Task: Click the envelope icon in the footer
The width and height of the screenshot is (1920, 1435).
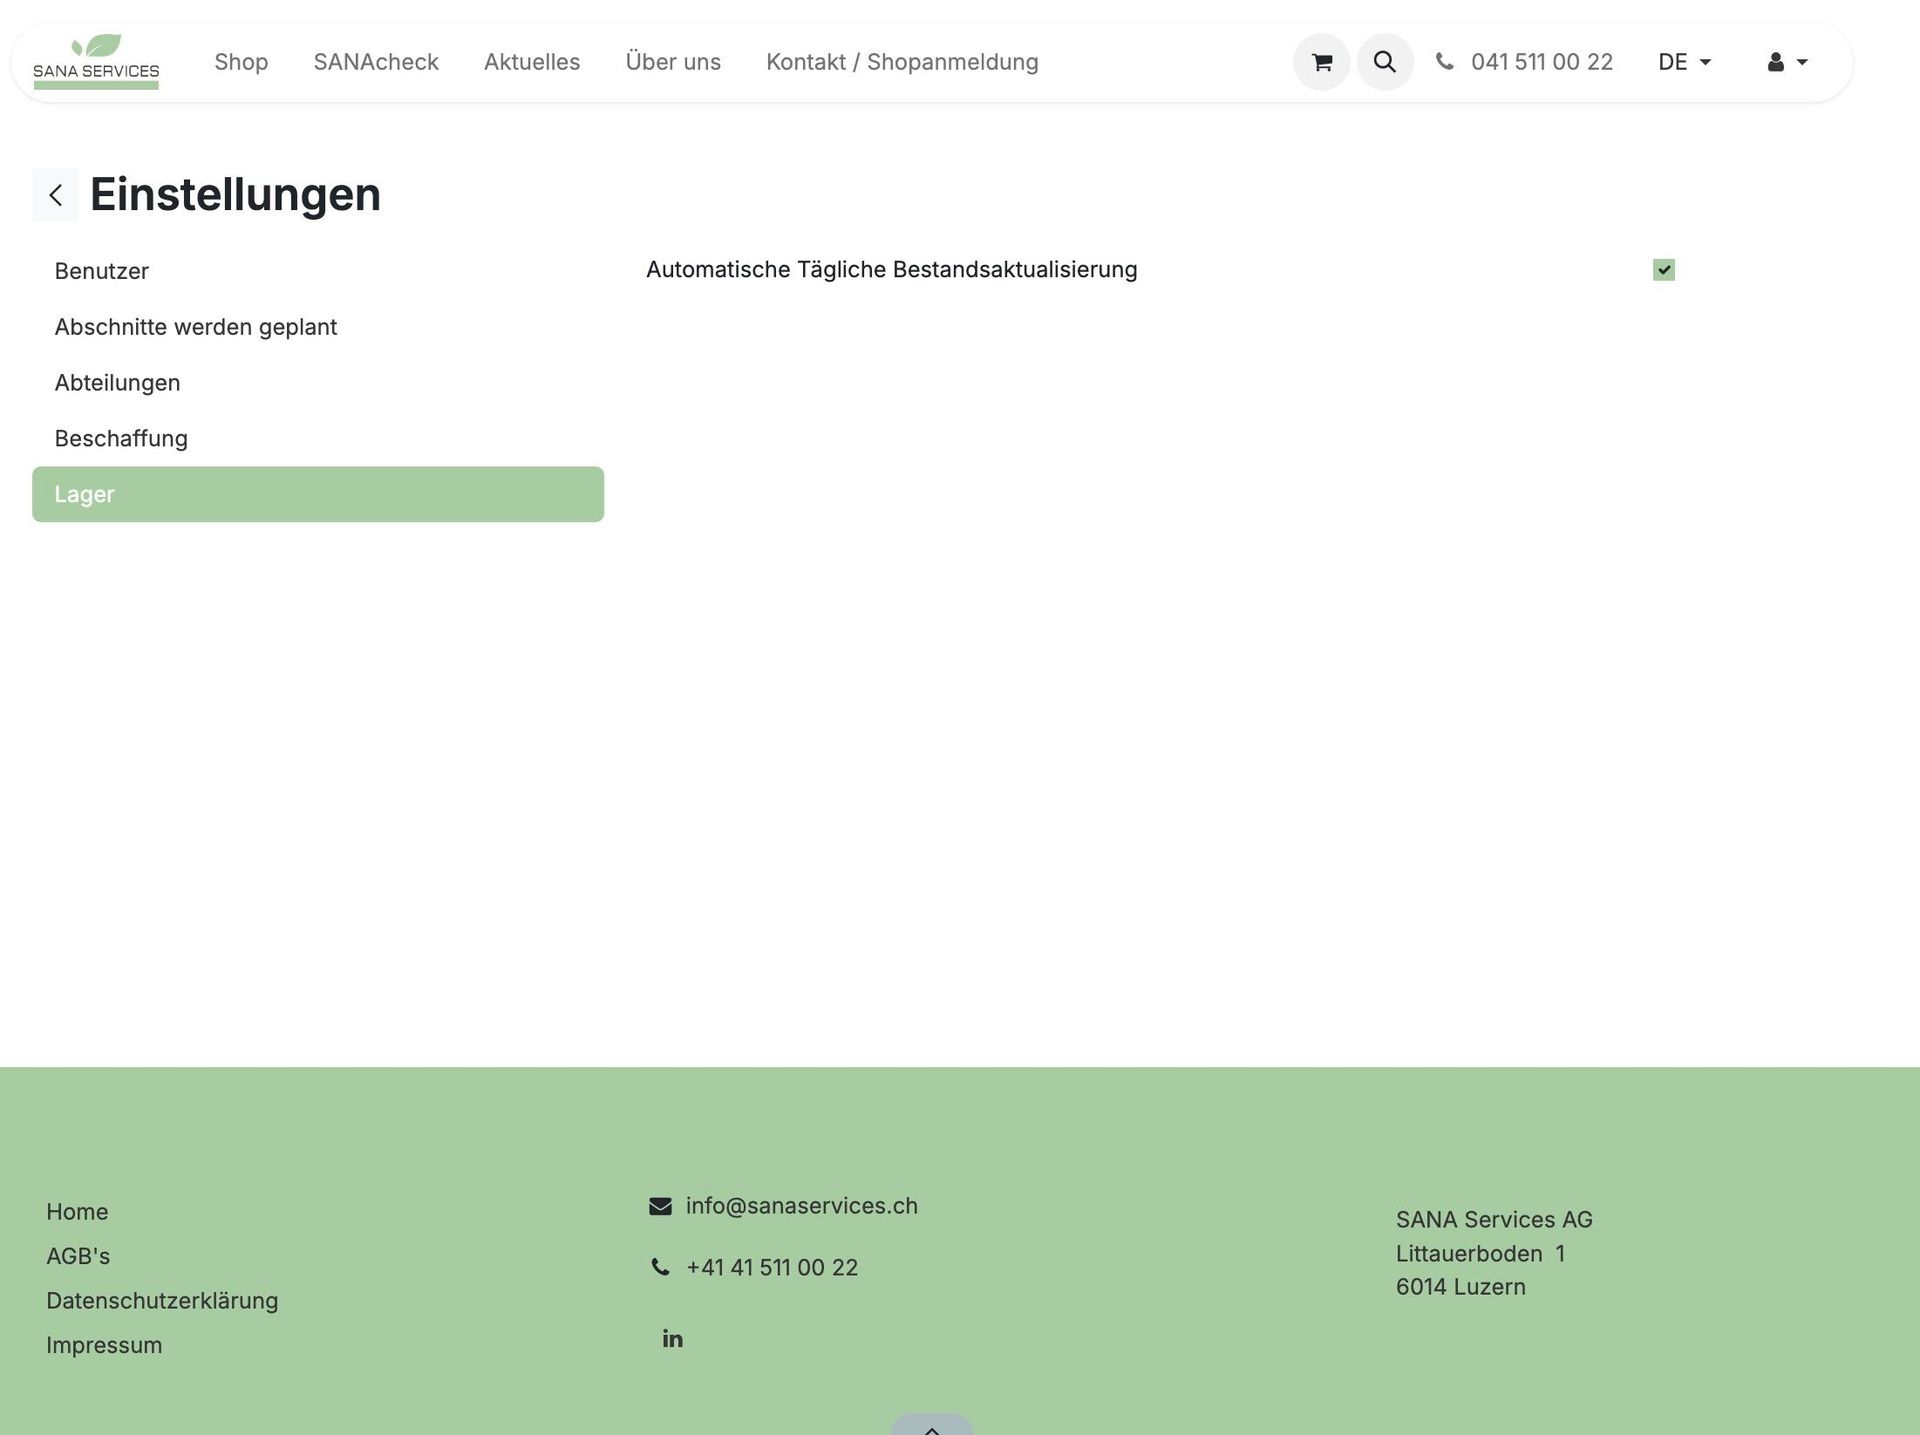Action: coord(660,1206)
